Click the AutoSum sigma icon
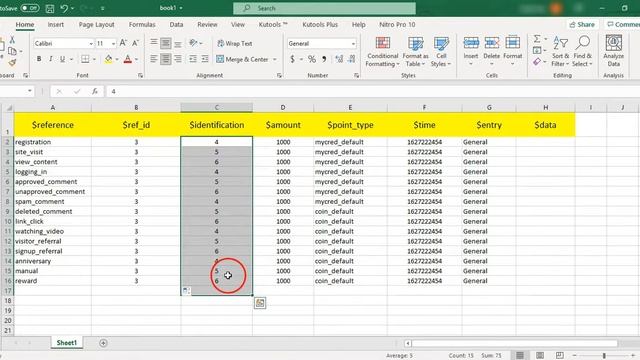This screenshot has height=360, width=640. click(537, 39)
